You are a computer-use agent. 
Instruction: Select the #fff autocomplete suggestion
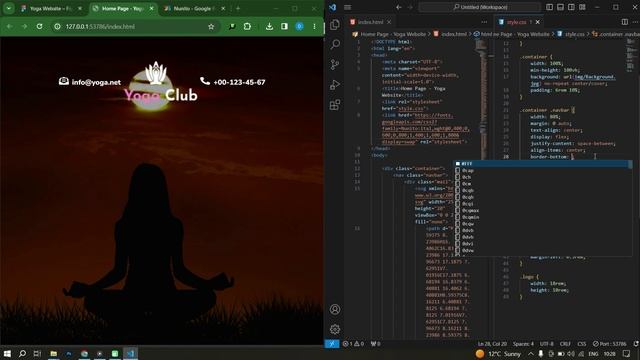tap(543, 164)
